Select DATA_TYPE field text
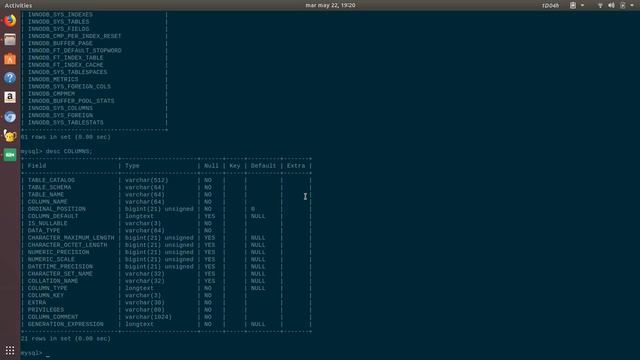The width and height of the screenshot is (640, 360). tap(44, 231)
